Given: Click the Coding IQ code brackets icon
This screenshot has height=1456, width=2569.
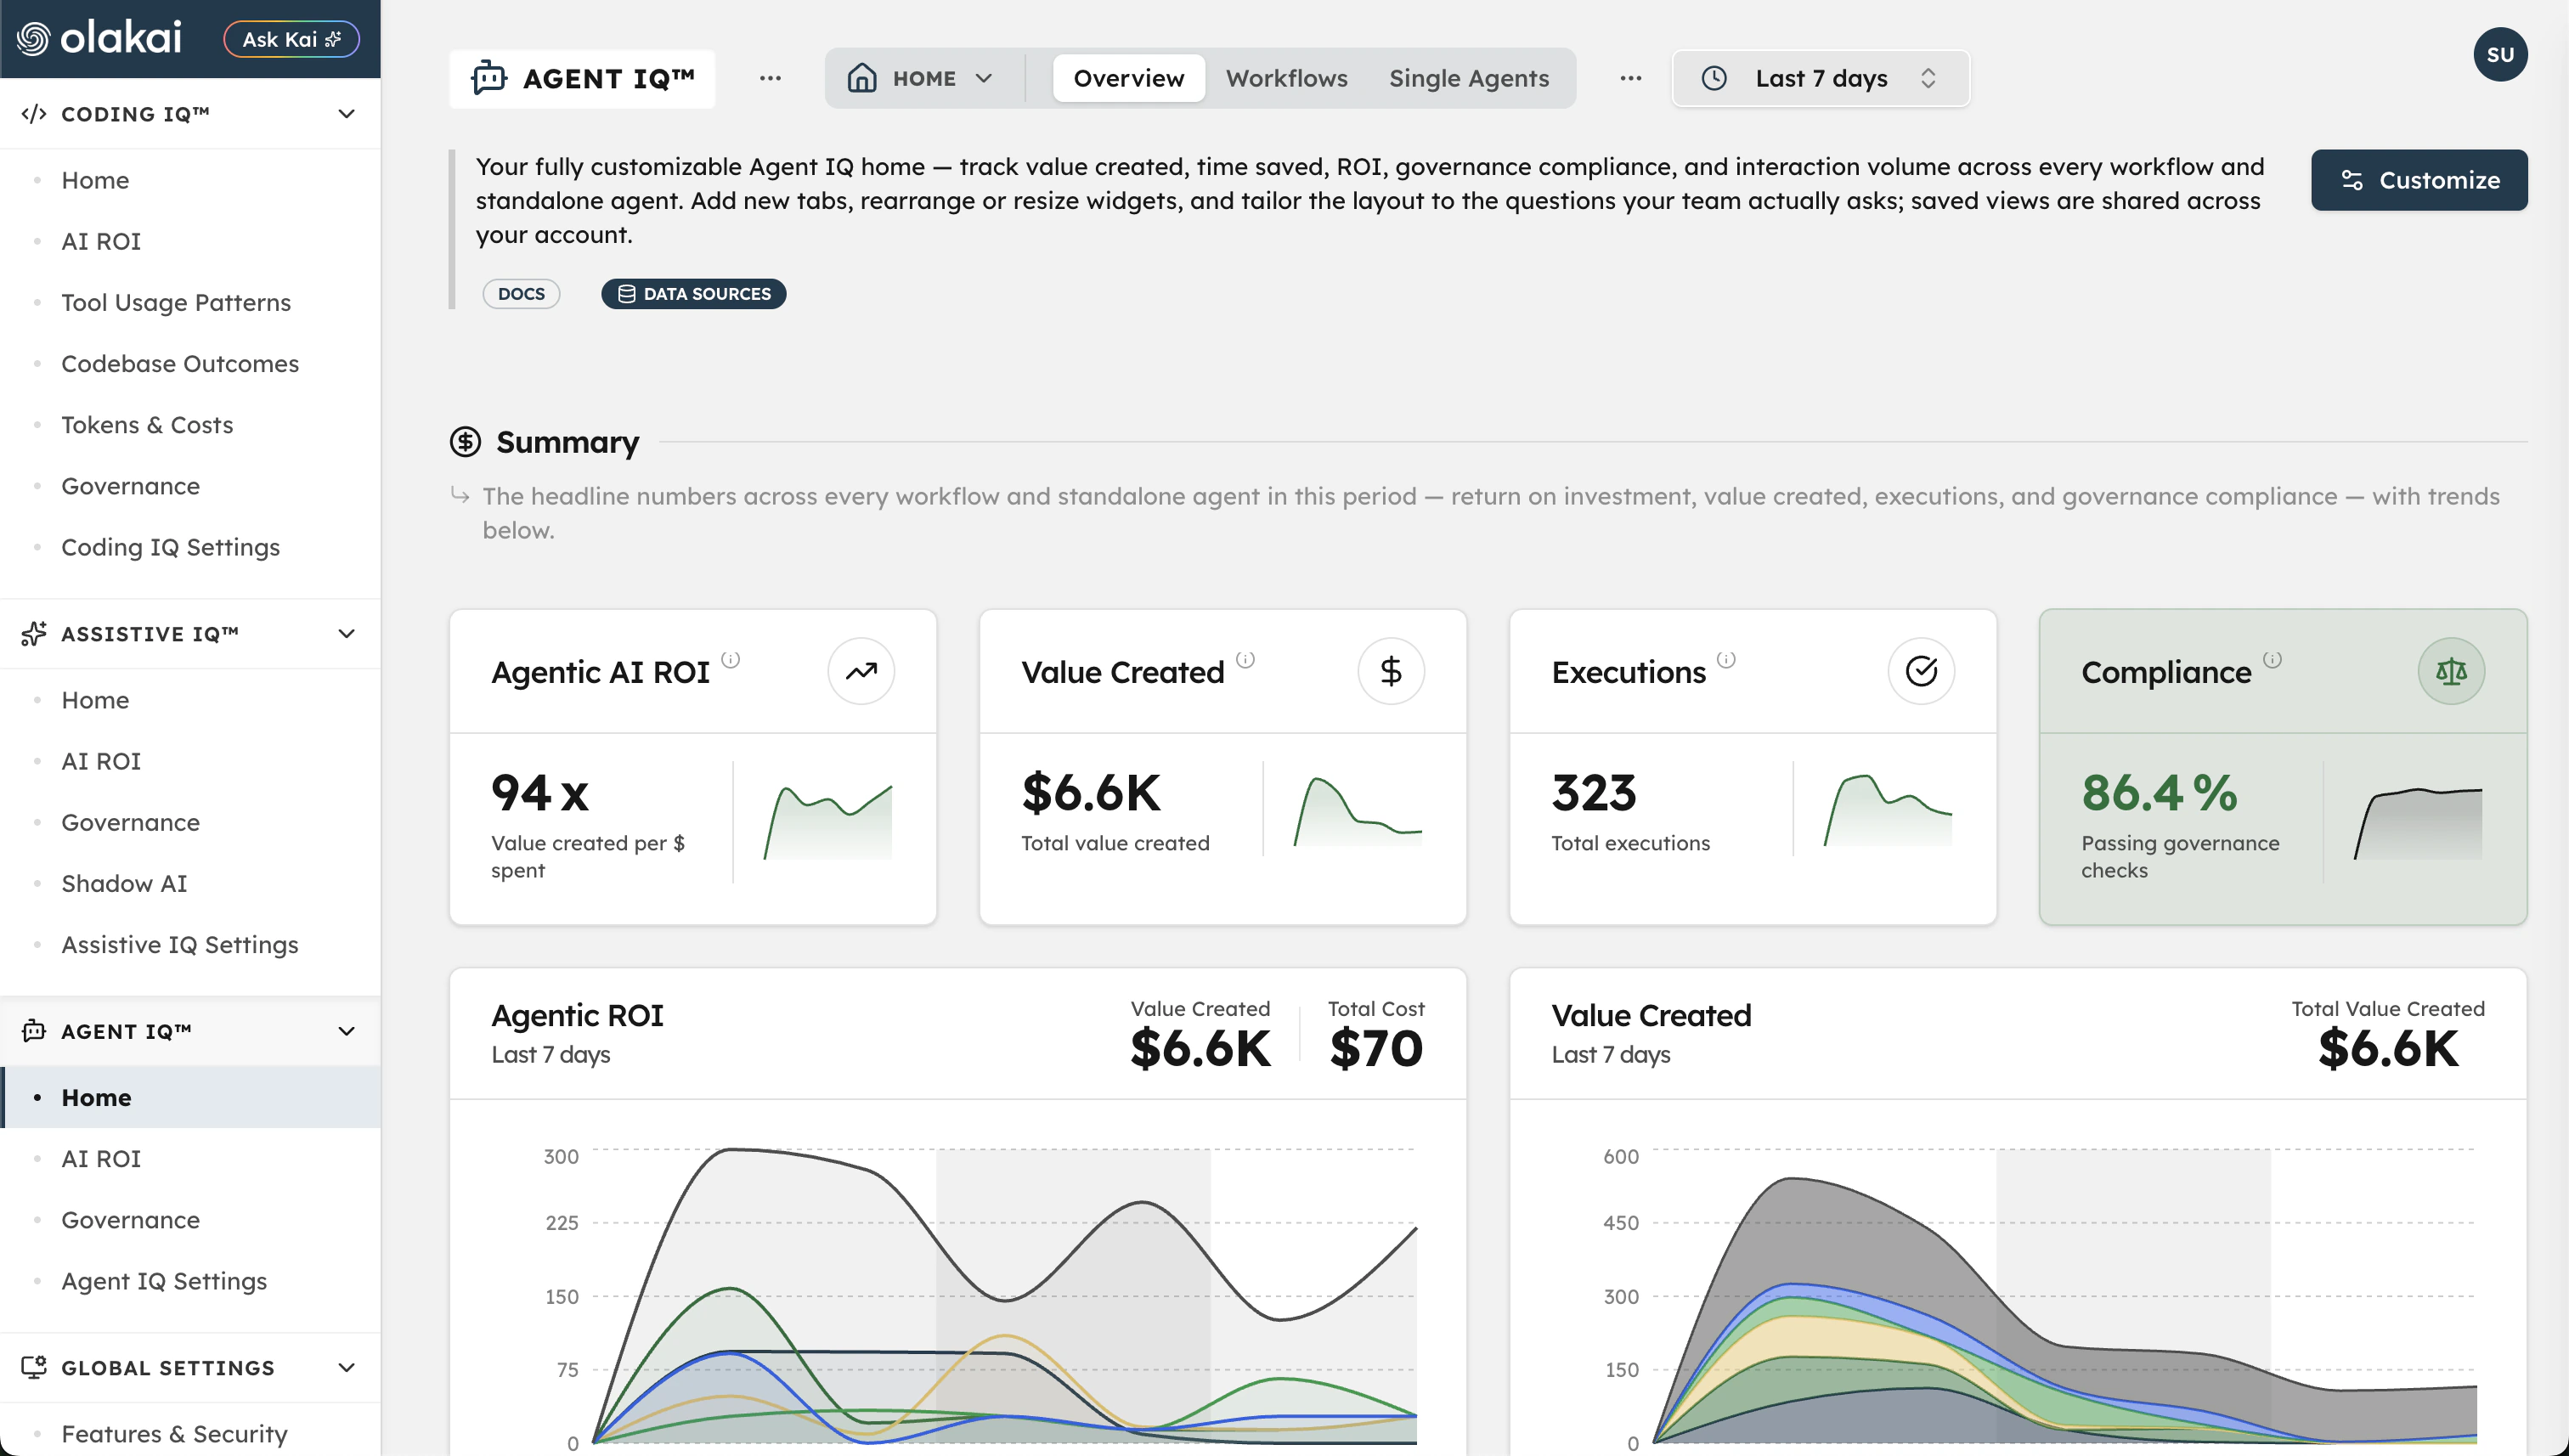Looking at the screenshot, I should pyautogui.click(x=34, y=114).
